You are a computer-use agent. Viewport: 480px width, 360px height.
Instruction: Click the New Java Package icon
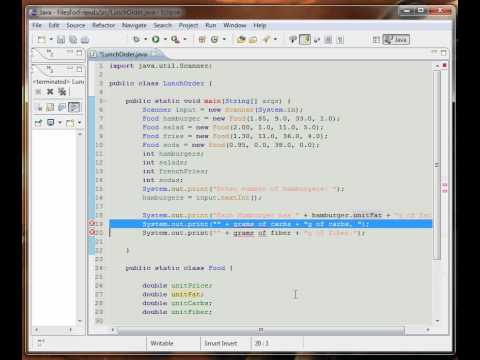coord(202,40)
